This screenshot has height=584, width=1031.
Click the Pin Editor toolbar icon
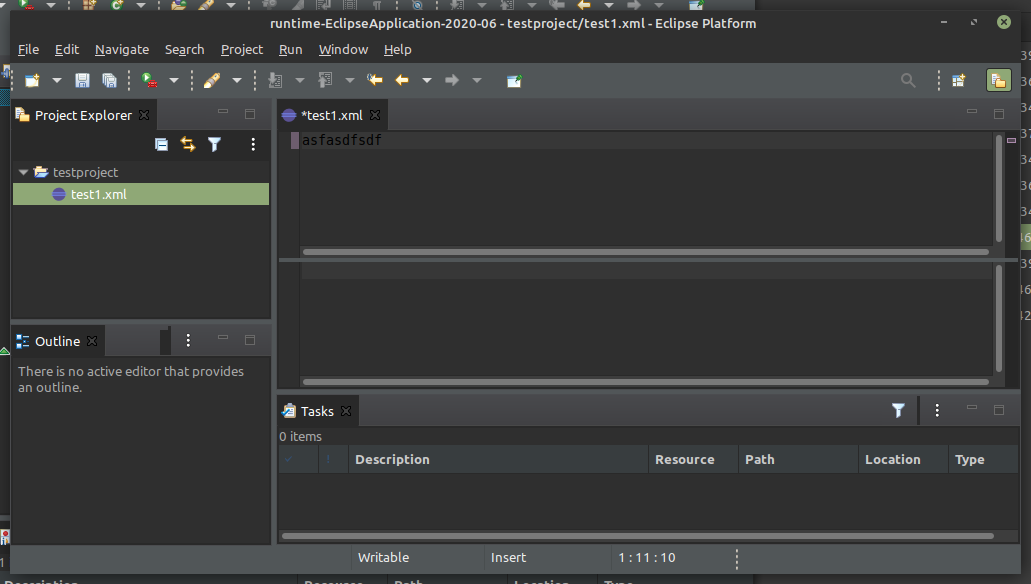click(514, 80)
